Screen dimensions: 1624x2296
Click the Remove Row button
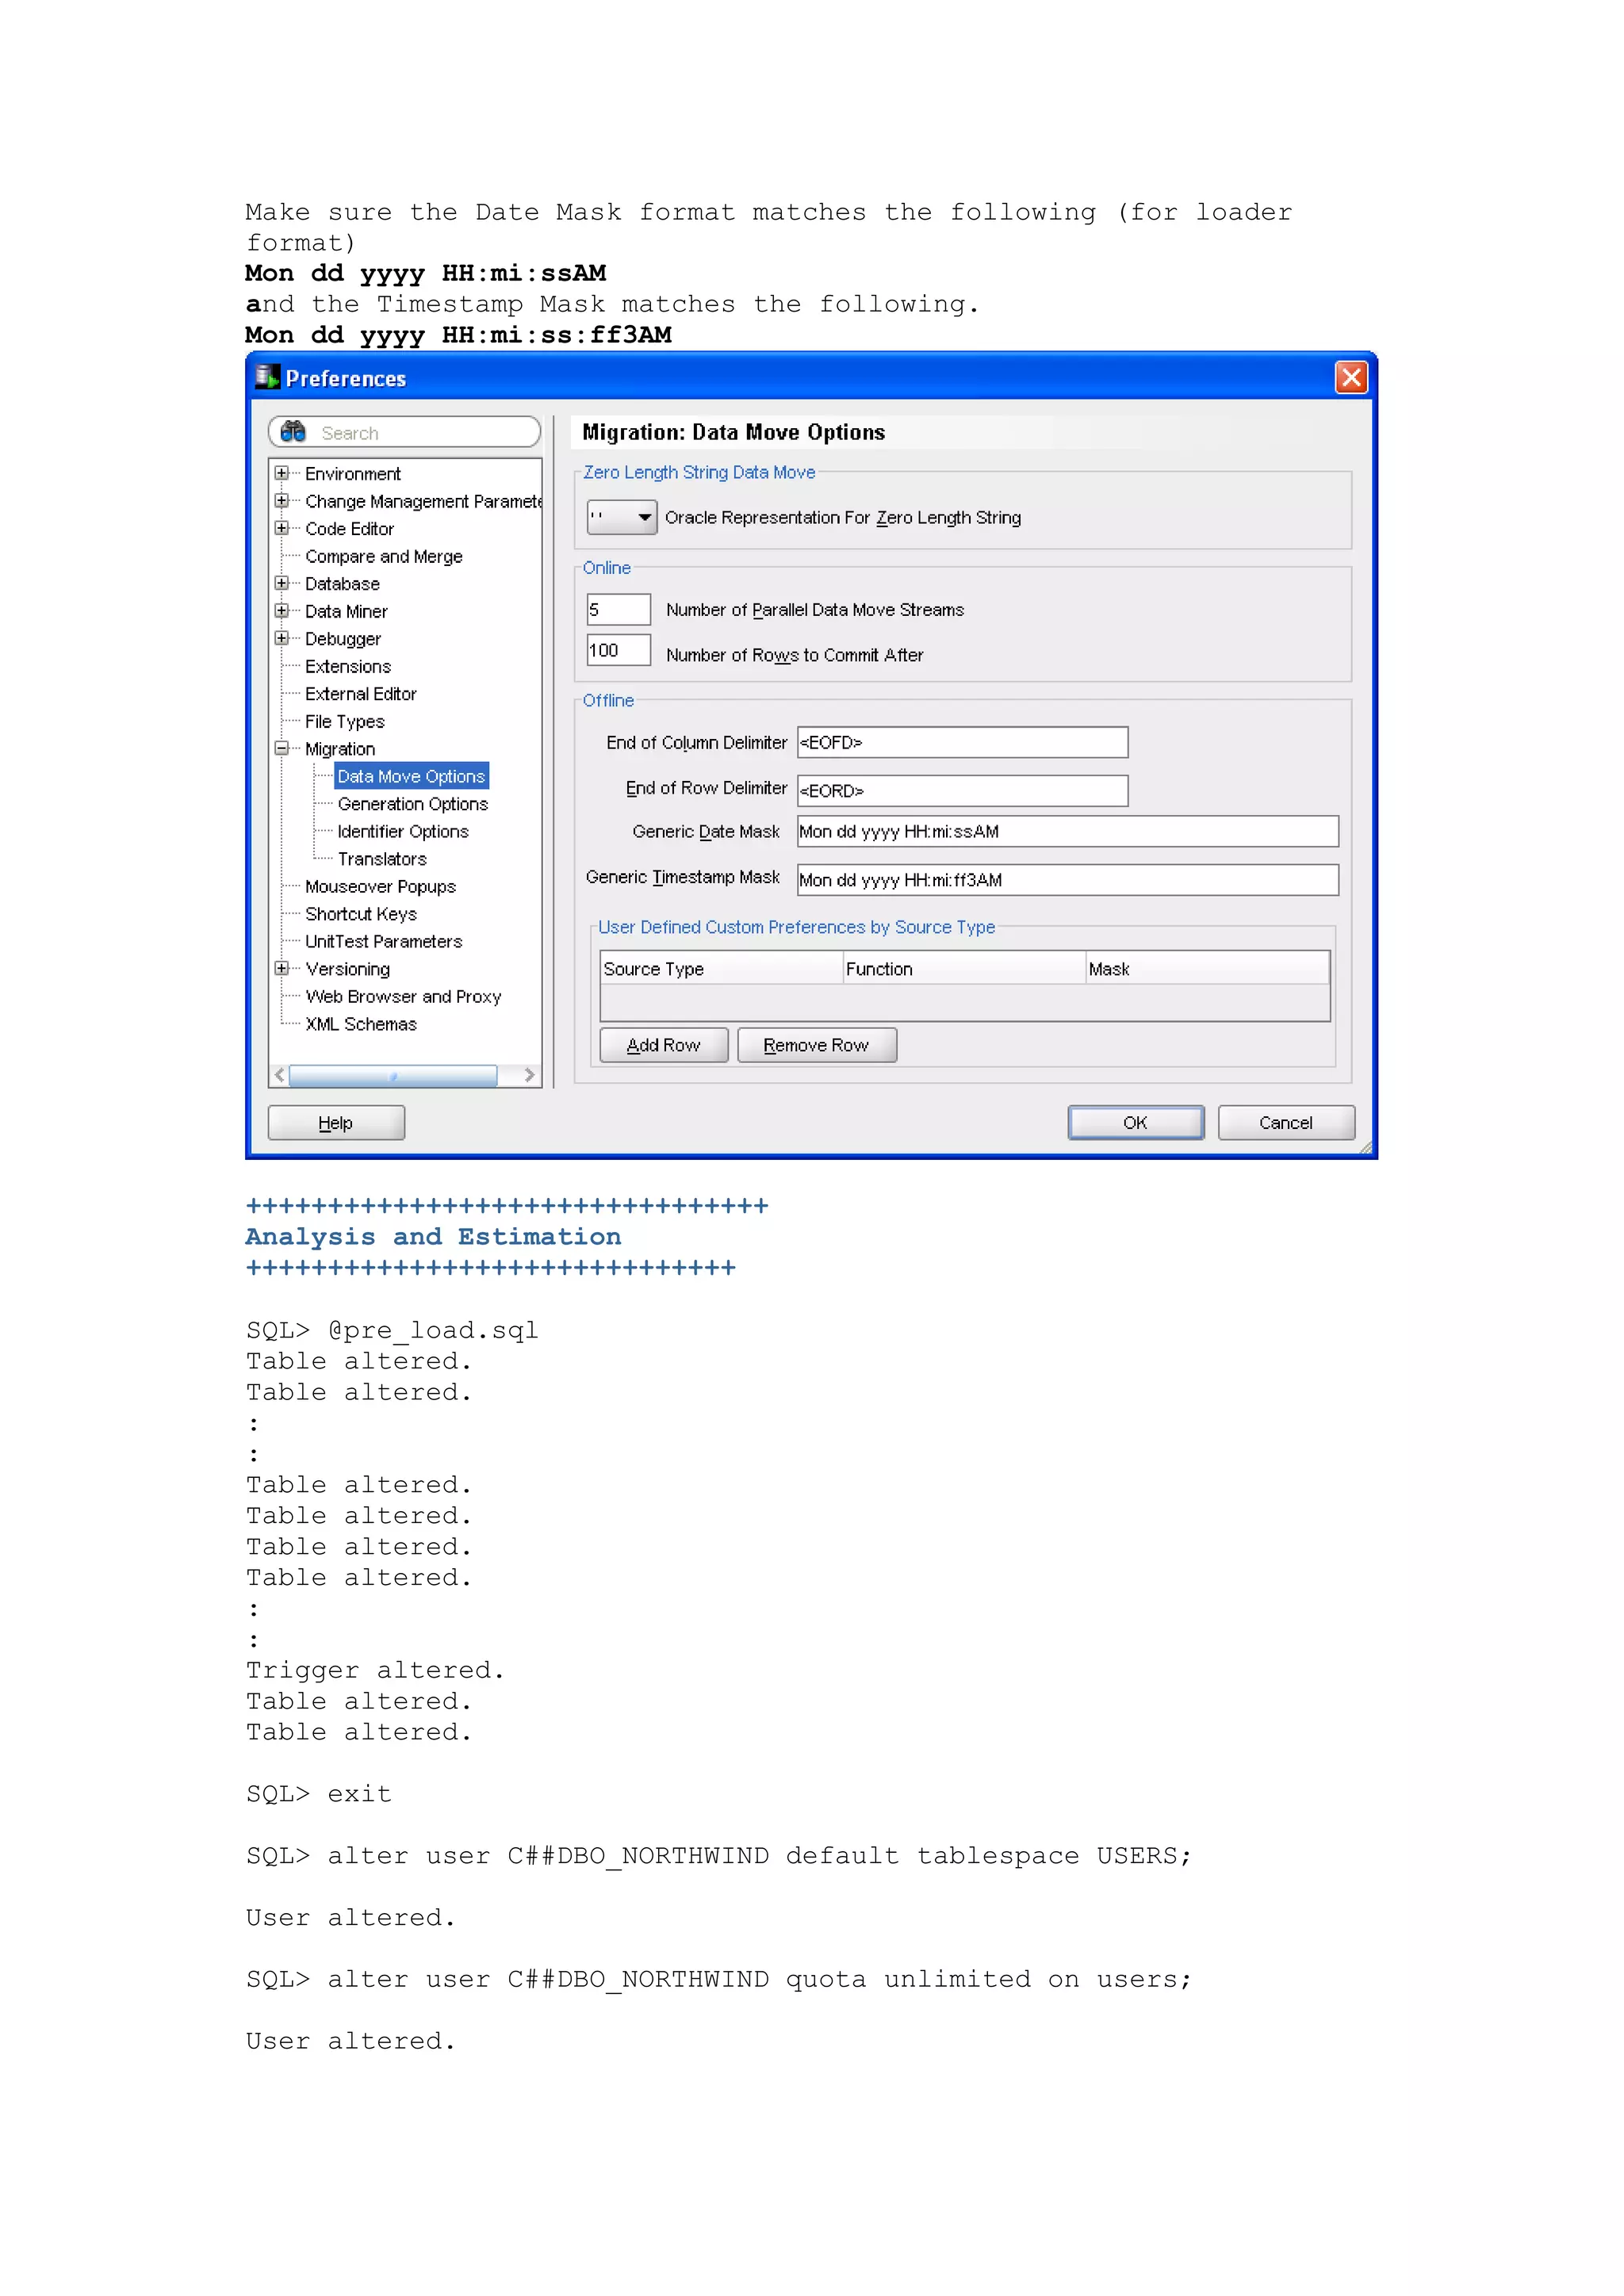(x=816, y=1045)
